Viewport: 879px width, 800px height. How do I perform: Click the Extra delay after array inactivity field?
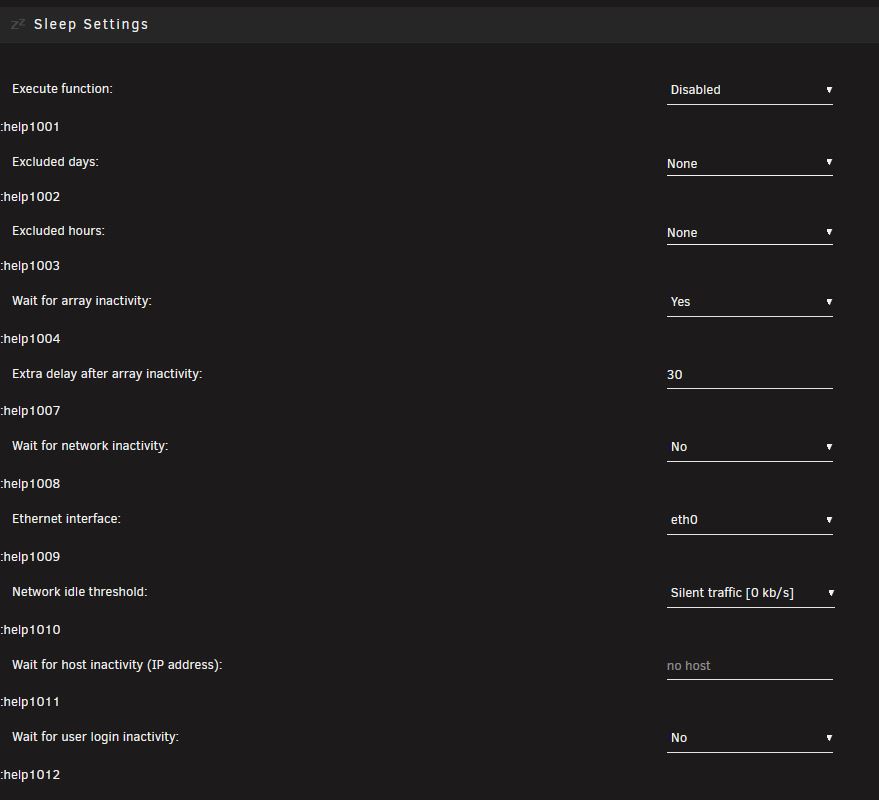point(750,374)
